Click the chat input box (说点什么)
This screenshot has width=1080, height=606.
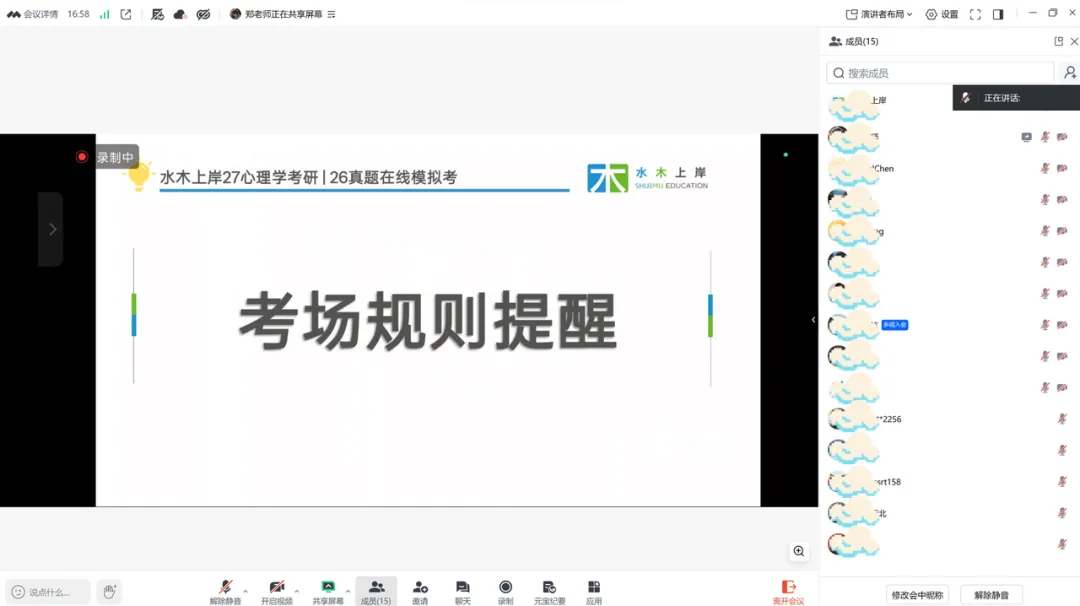48,592
